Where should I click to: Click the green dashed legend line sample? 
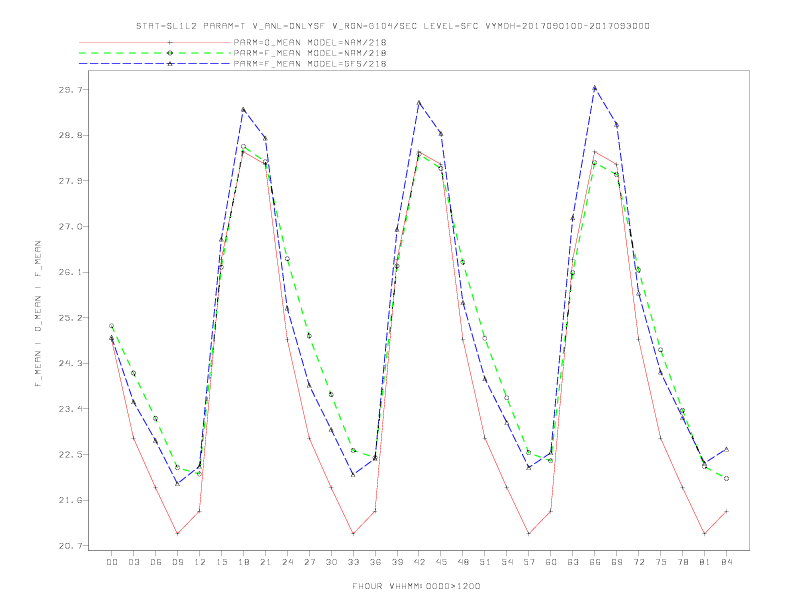tap(155, 53)
